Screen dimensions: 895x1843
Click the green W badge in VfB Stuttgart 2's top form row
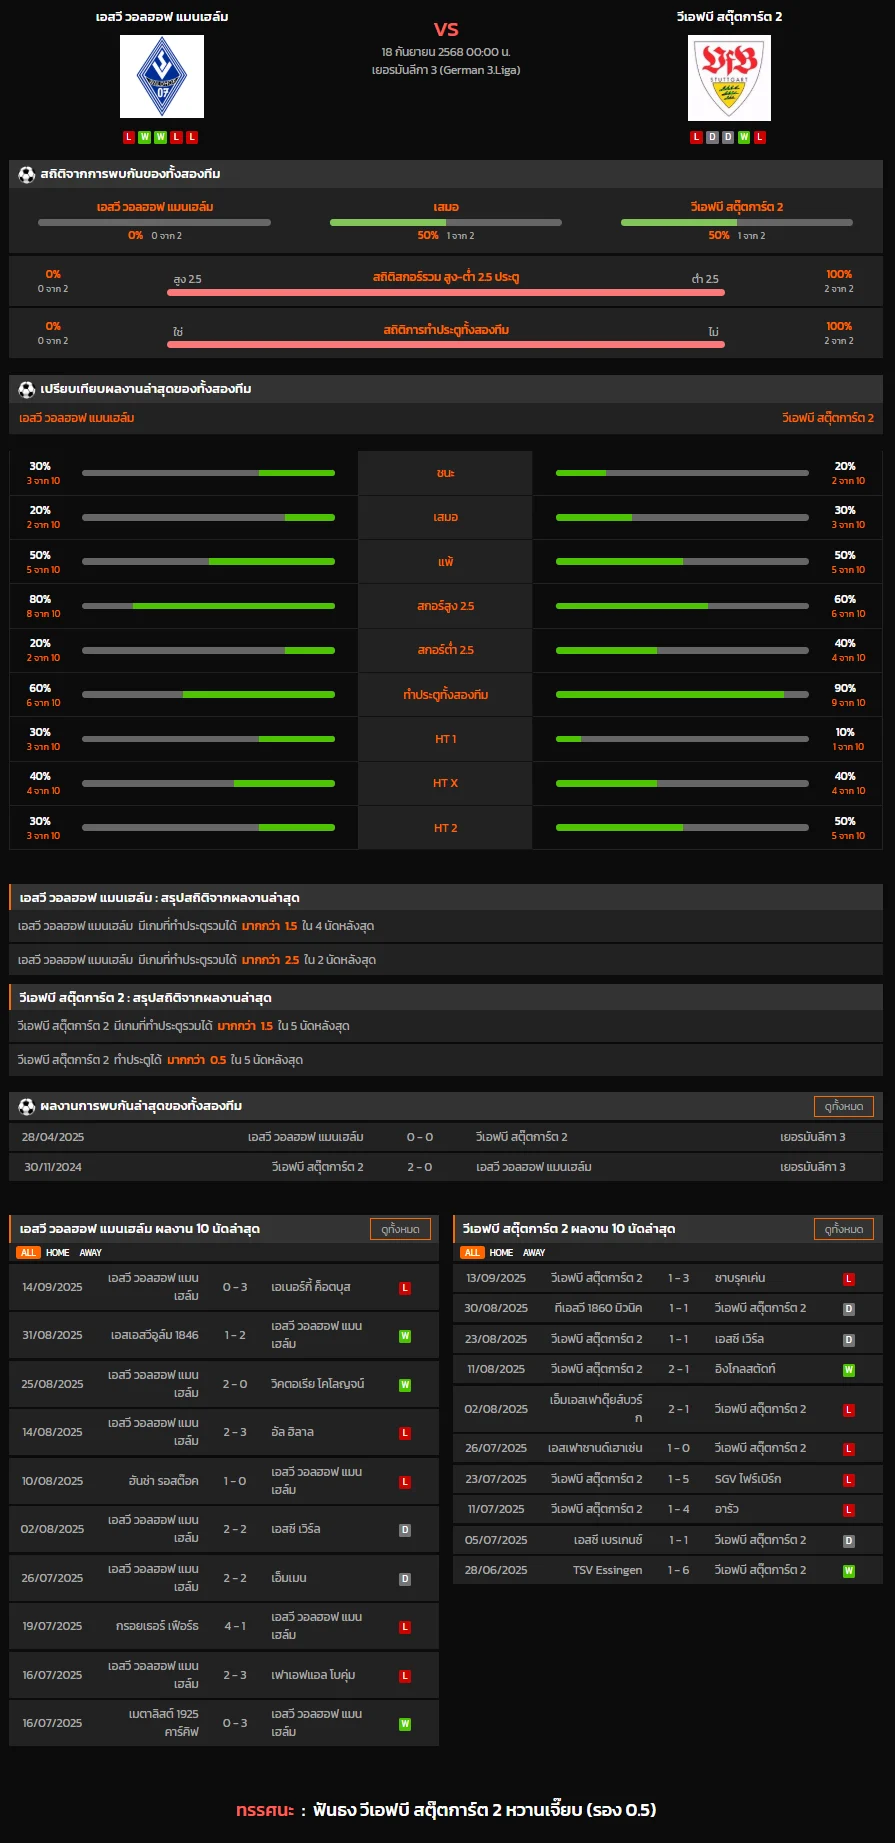point(744,137)
